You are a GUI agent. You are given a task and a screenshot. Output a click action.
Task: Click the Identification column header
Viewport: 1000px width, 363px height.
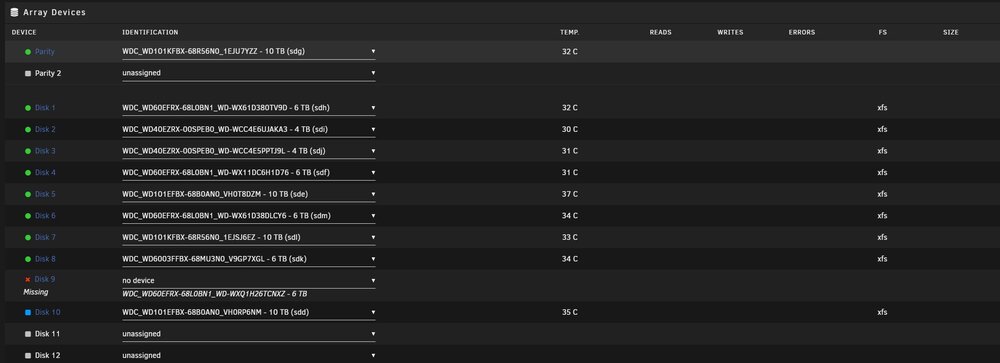151,33
